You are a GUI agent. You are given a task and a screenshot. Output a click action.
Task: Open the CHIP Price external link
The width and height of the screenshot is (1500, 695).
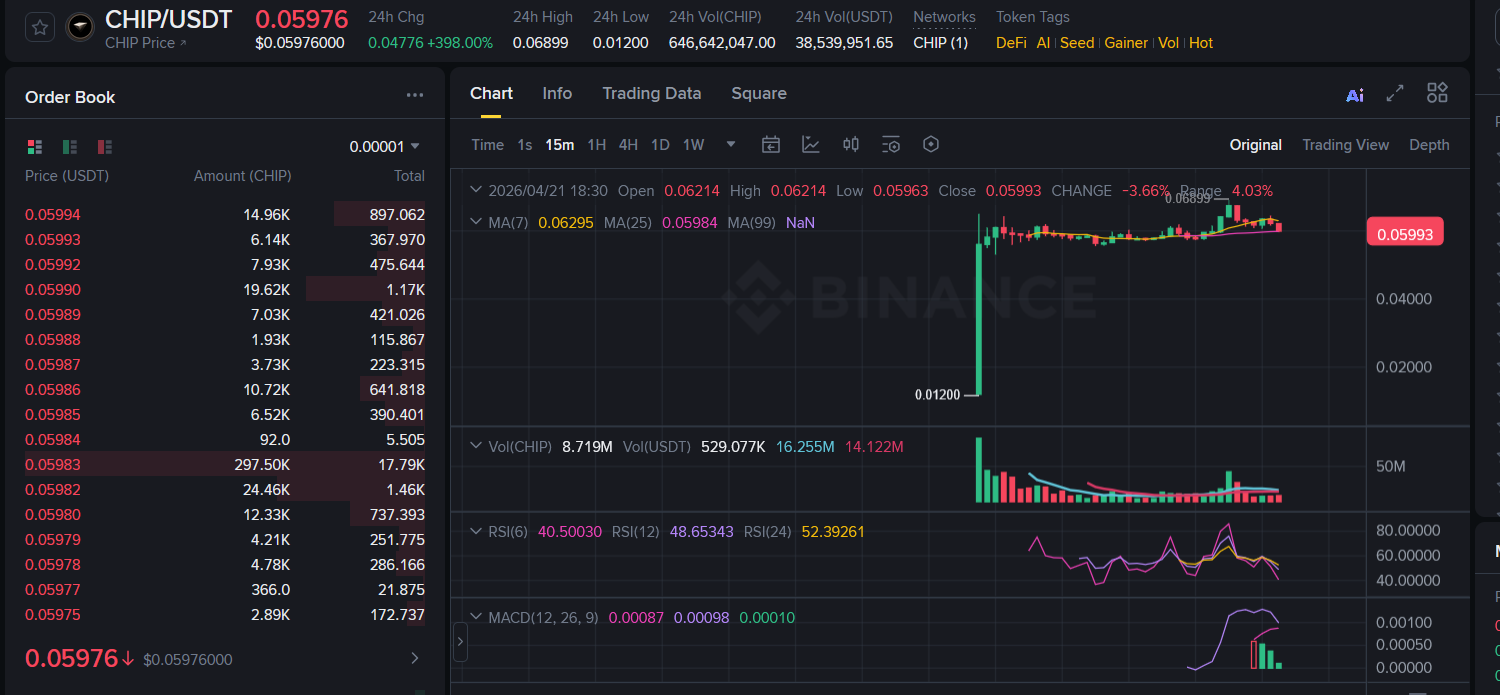(x=146, y=43)
